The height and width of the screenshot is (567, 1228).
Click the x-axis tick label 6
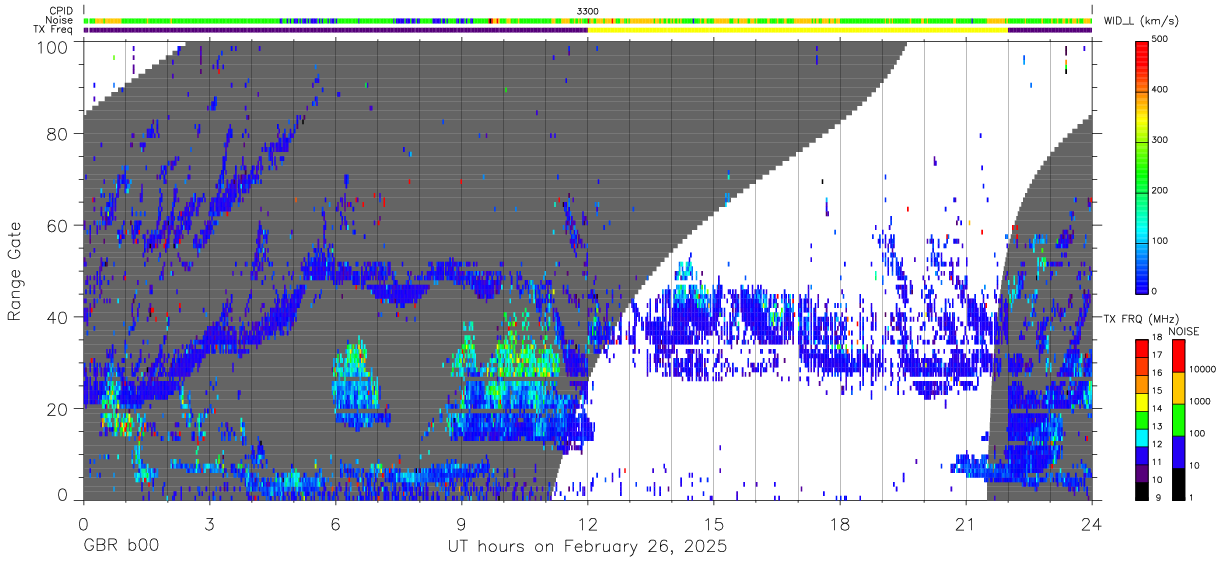click(x=335, y=523)
